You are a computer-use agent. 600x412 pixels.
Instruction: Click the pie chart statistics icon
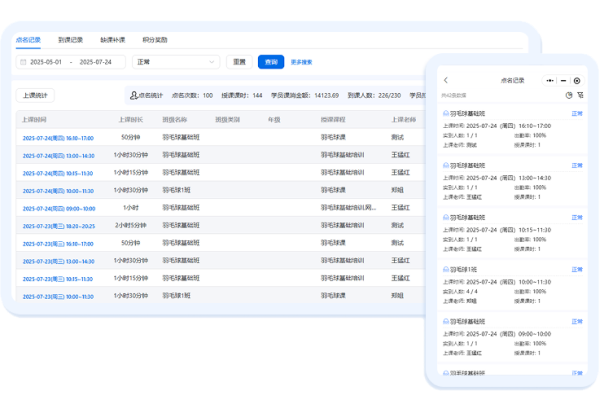coord(568,96)
